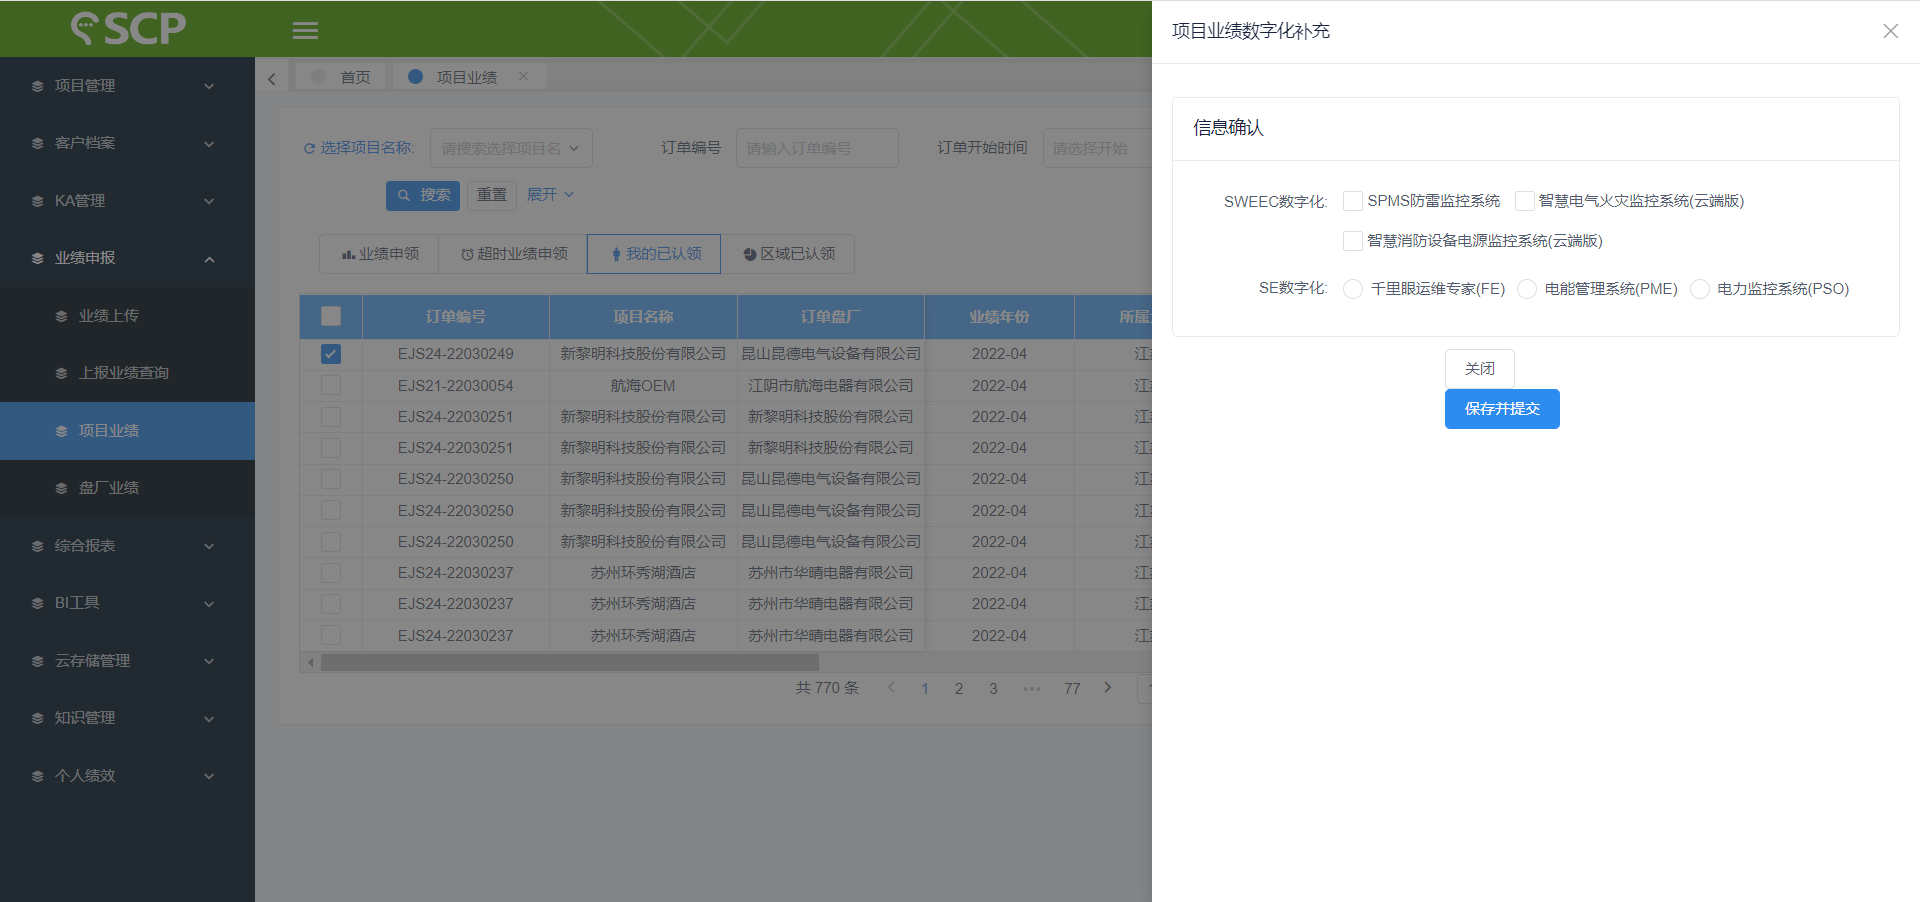Click the refresh icon beside 选择项目名称
This screenshot has width=1920, height=902.
pyautogui.click(x=309, y=148)
